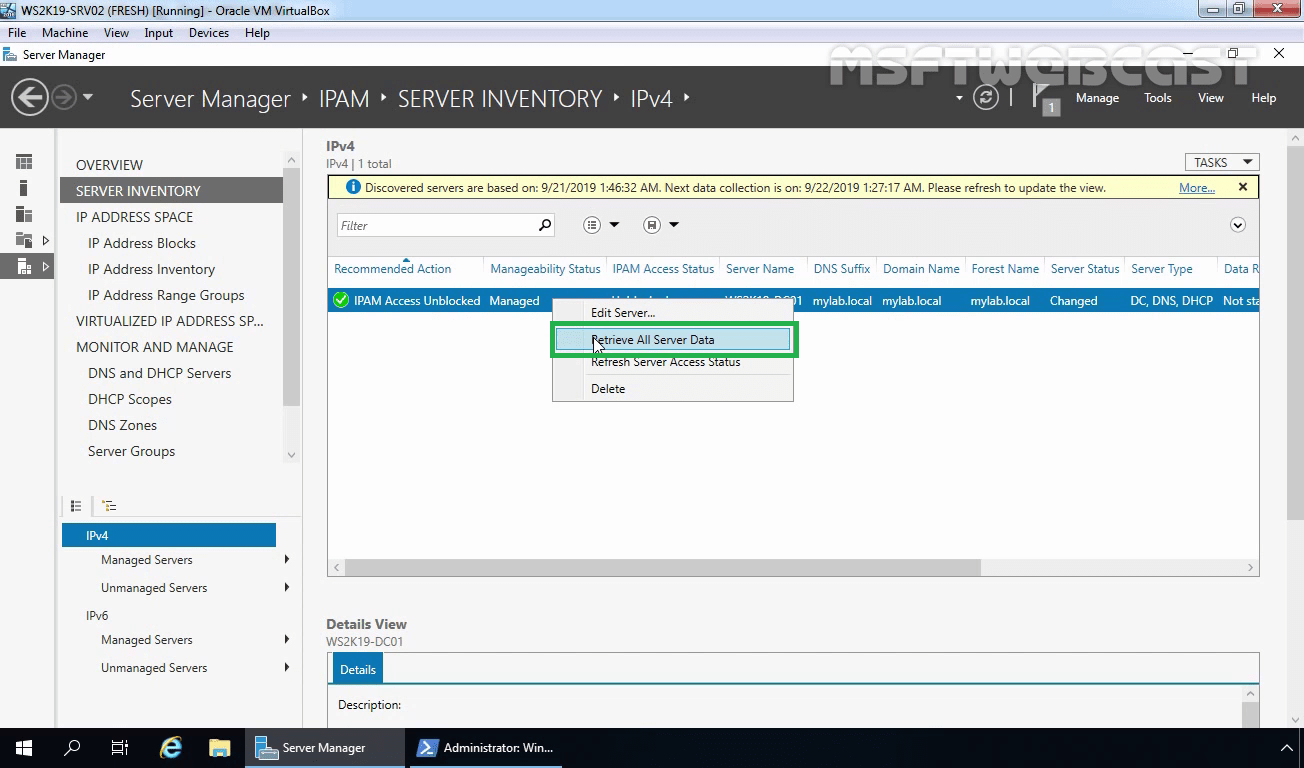Open IP Address Inventory
This screenshot has width=1304, height=768.
pos(151,269)
